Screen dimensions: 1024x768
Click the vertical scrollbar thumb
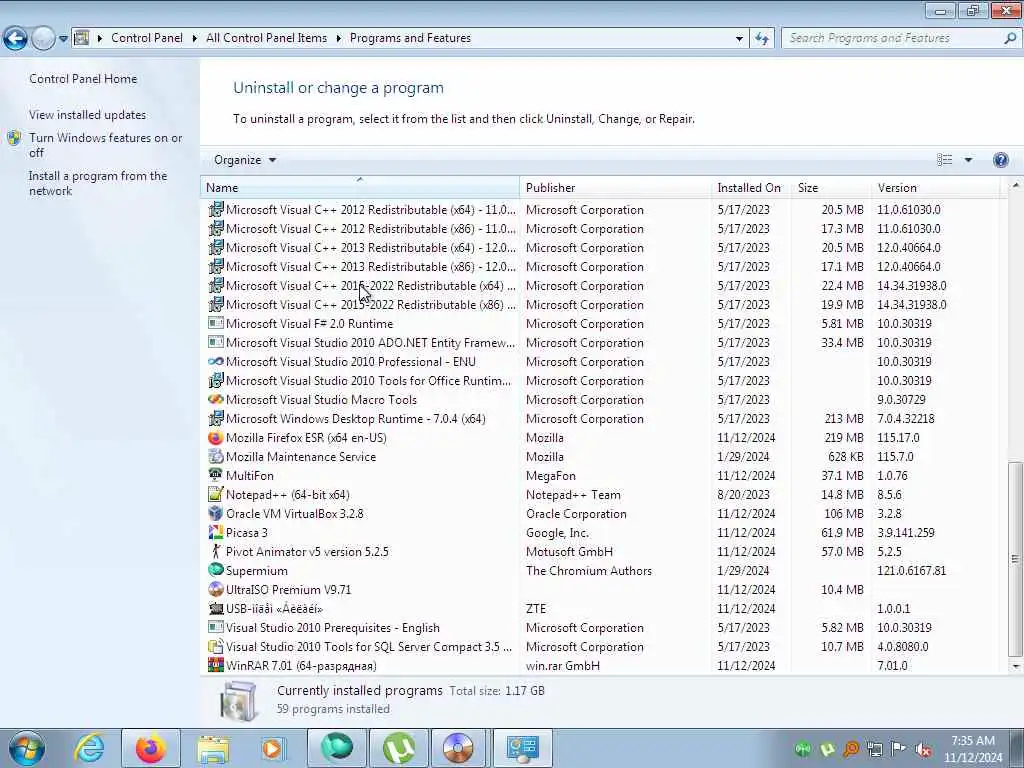pyautogui.click(x=1016, y=559)
